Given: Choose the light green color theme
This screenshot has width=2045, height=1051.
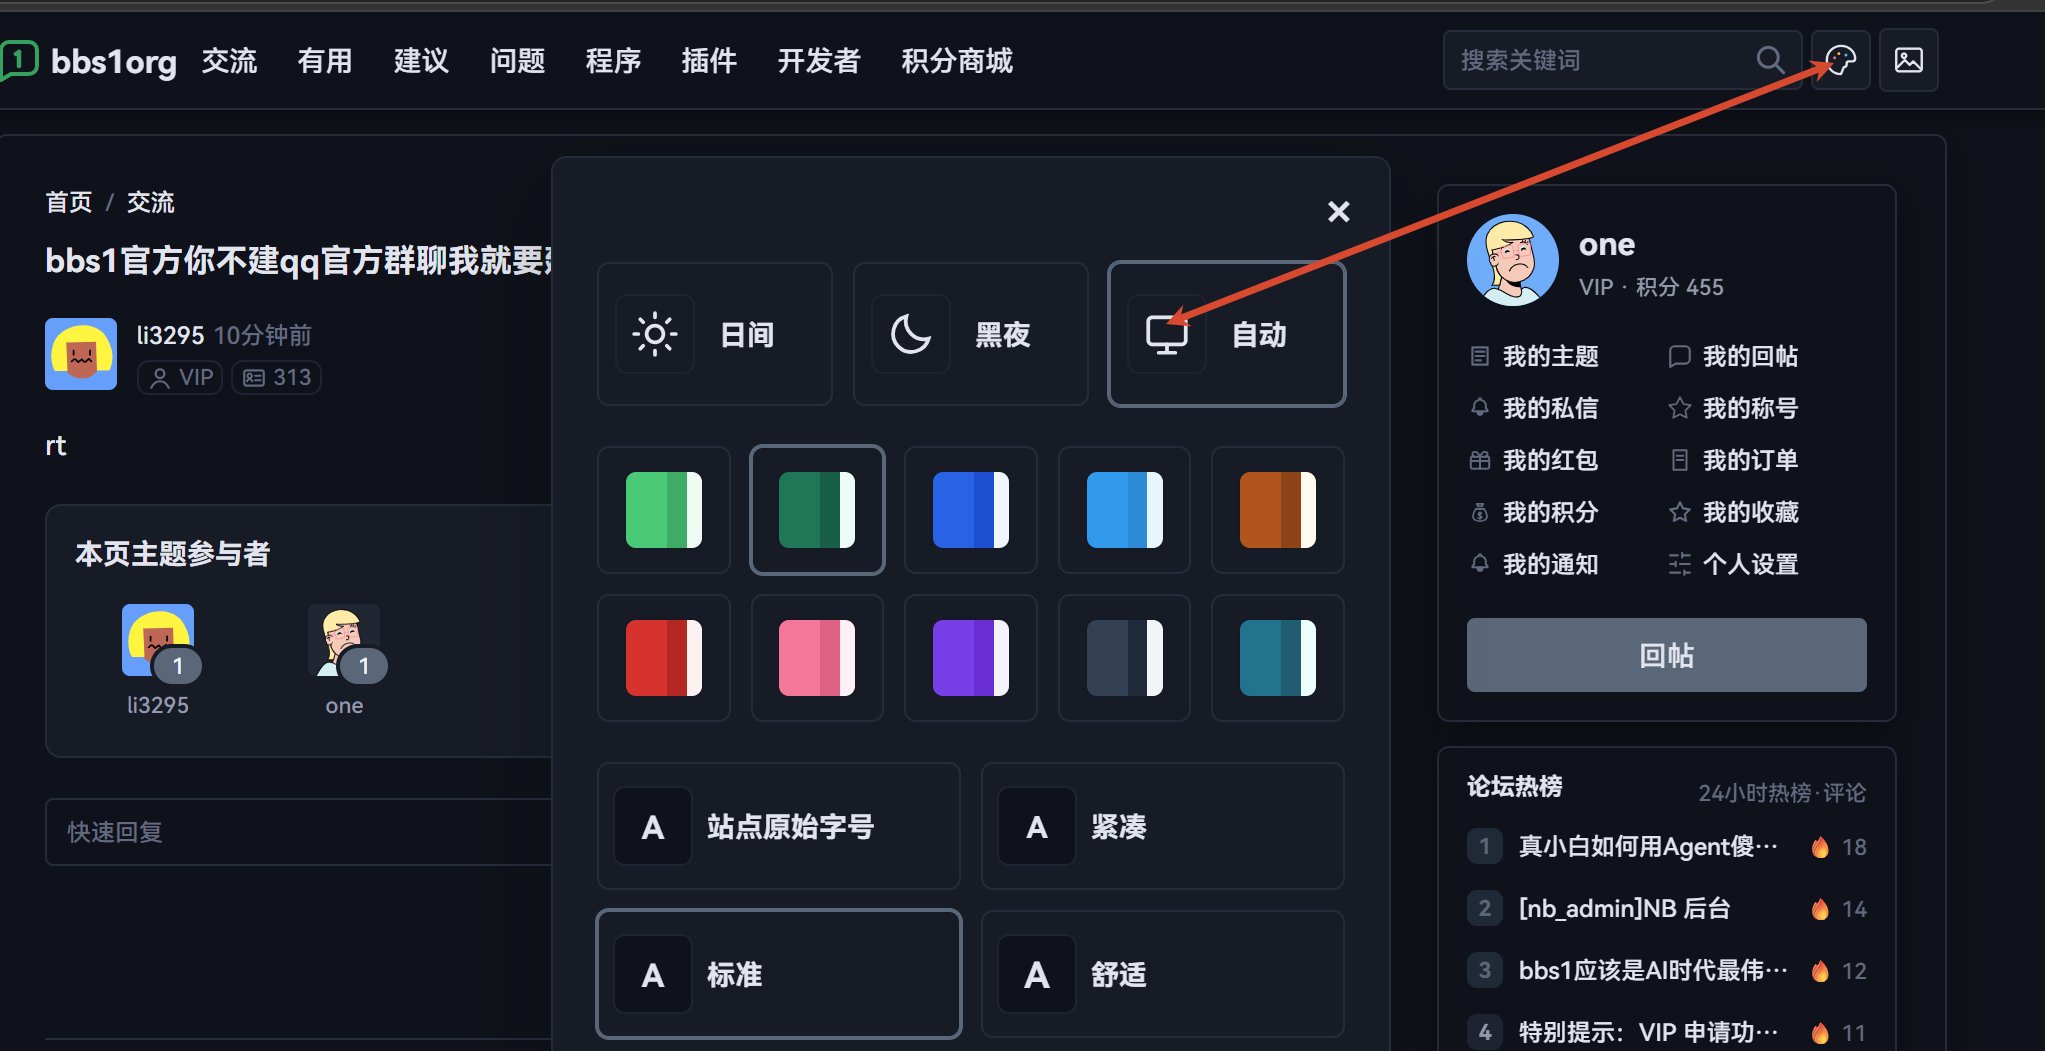Looking at the screenshot, I should 664,510.
